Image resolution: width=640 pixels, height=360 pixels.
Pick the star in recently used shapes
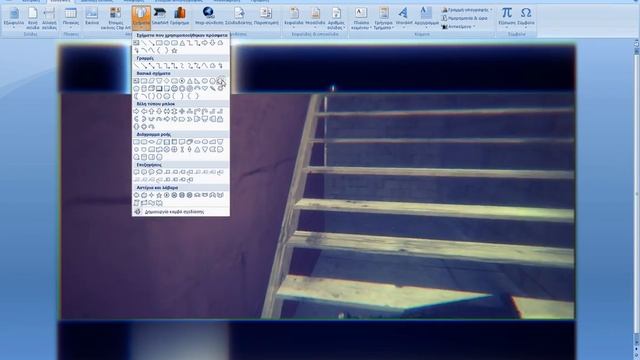point(174,51)
